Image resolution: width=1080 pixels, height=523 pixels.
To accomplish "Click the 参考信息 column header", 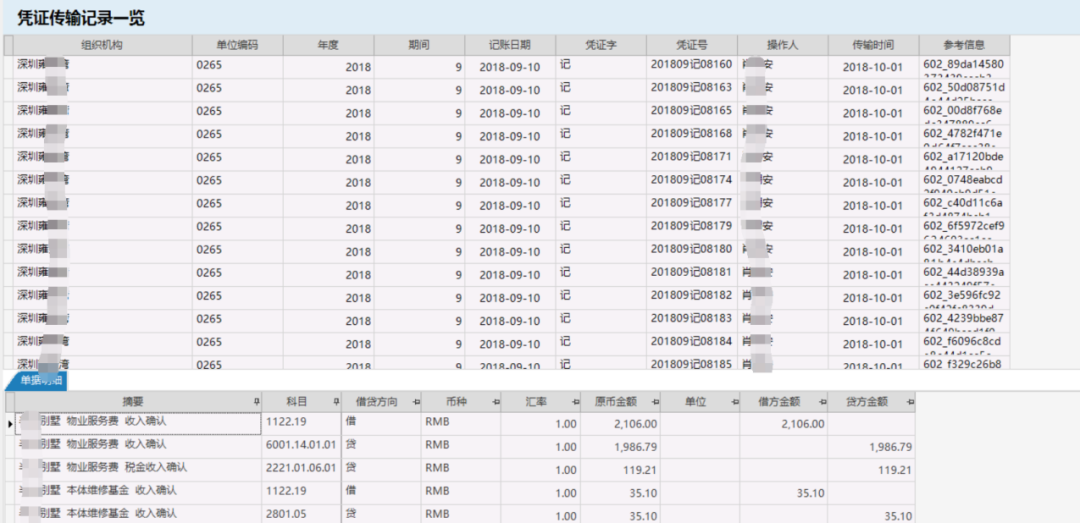I will tap(964, 45).
